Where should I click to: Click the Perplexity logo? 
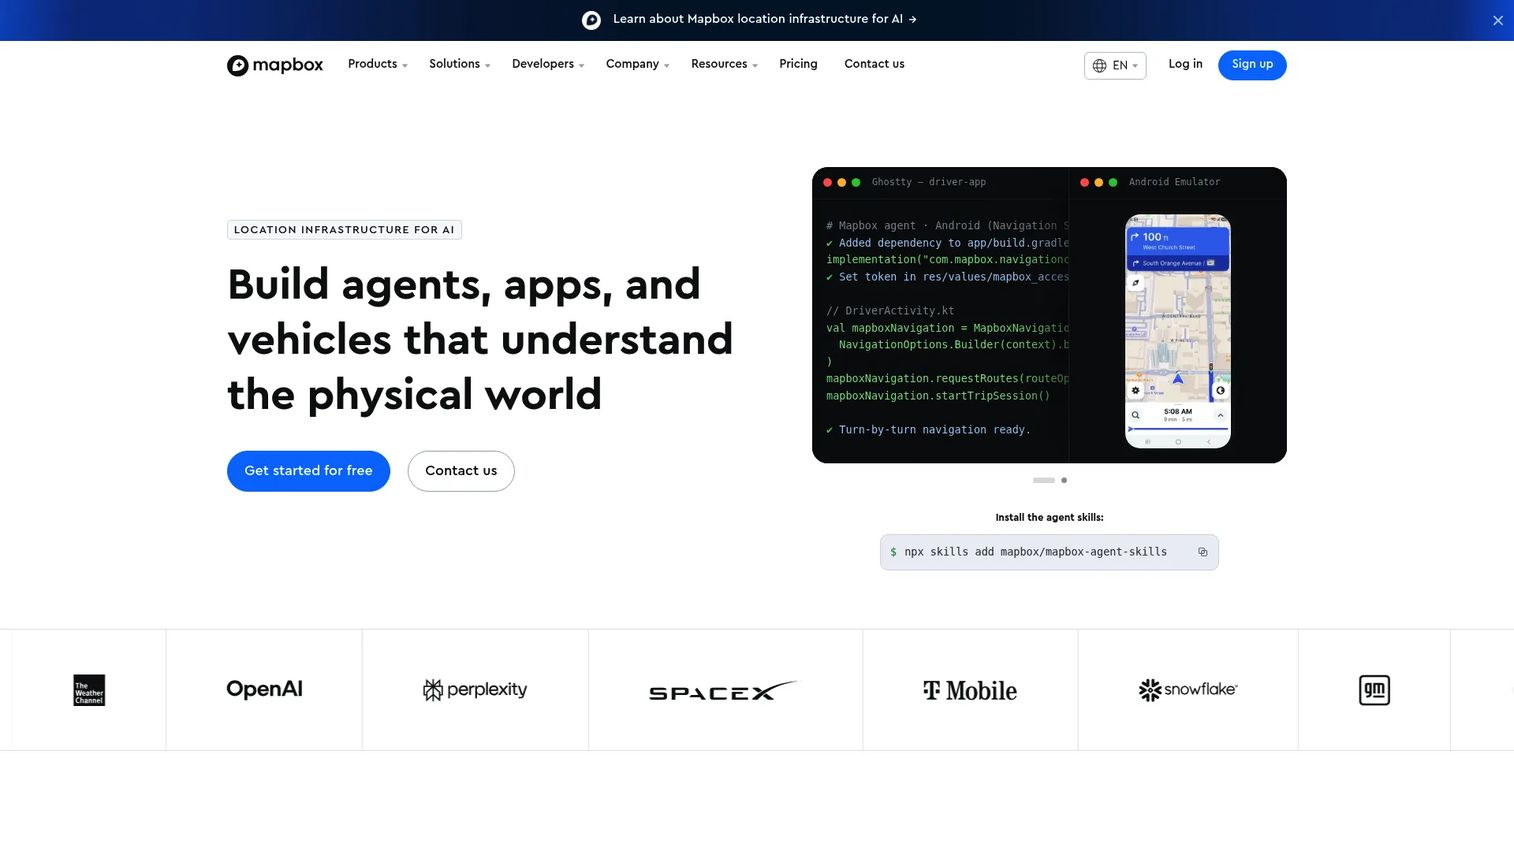click(475, 690)
